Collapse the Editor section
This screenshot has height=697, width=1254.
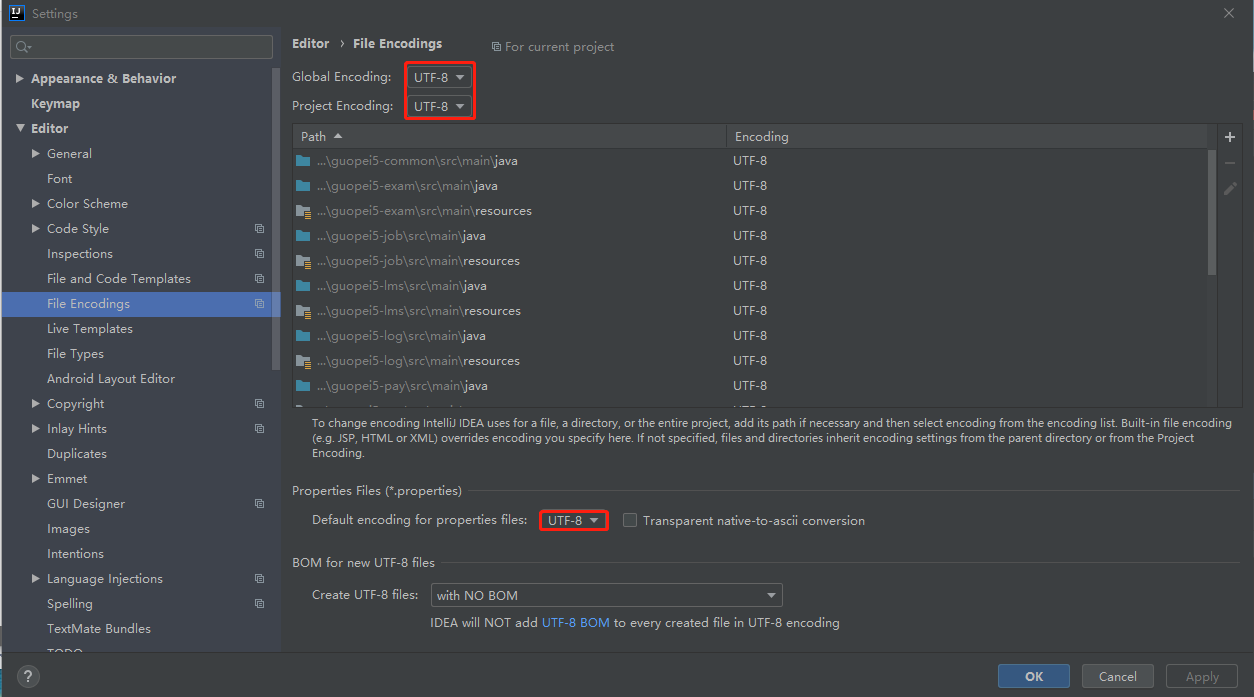point(20,128)
